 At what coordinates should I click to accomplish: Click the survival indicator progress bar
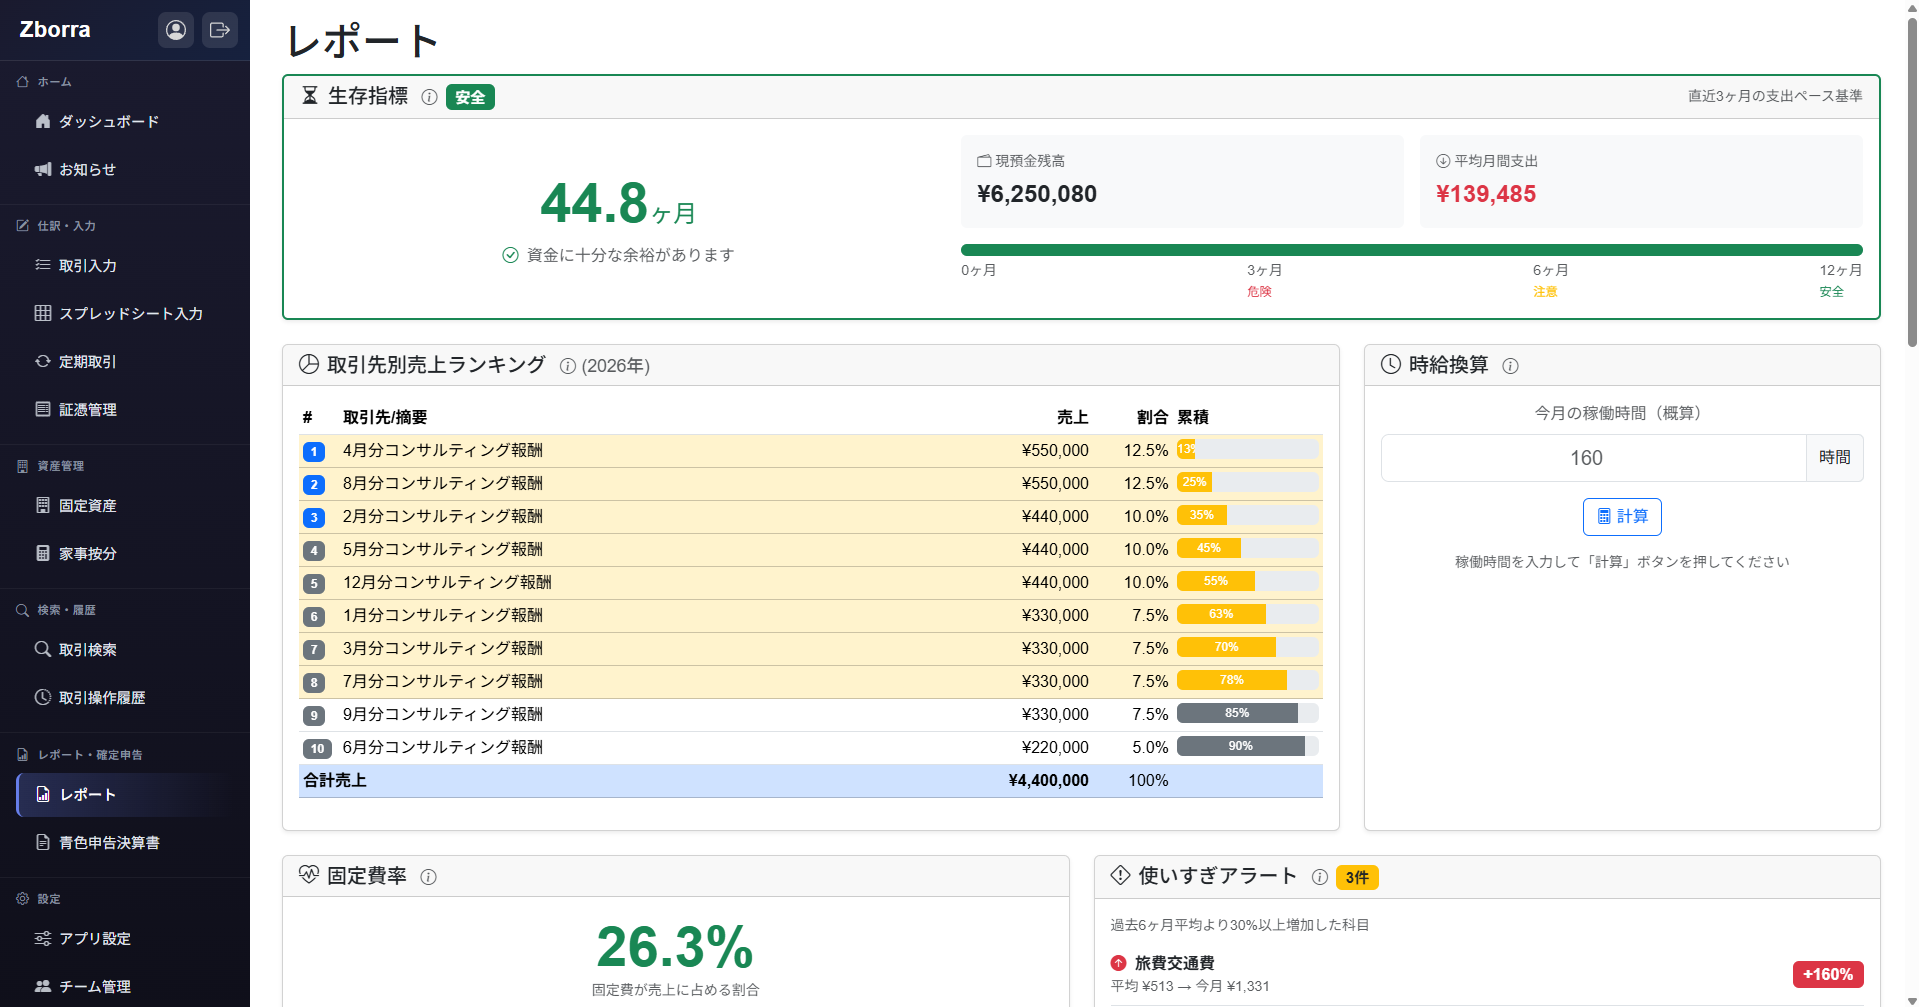[x=1410, y=249]
